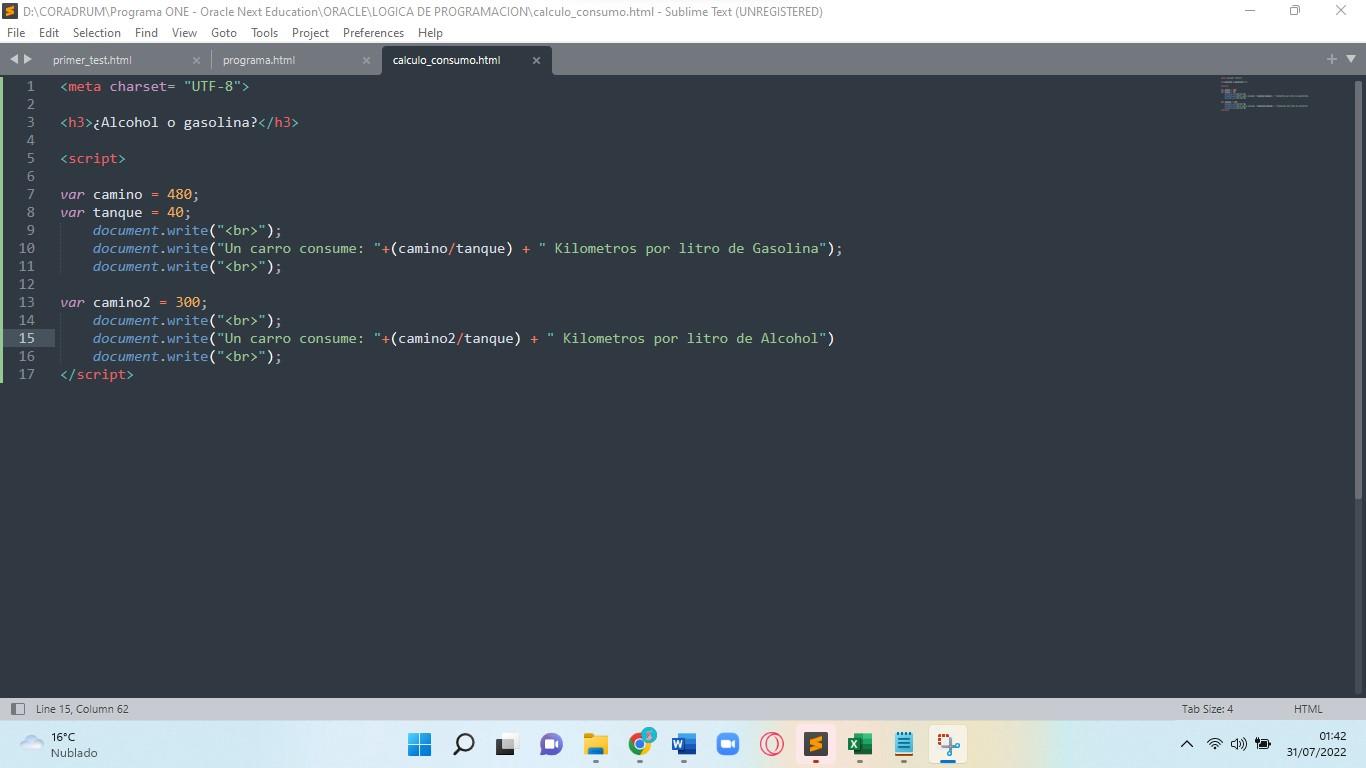Viewport: 1366px width, 768px height.
Task: Click the opening script tag
Action: (93, 158)
